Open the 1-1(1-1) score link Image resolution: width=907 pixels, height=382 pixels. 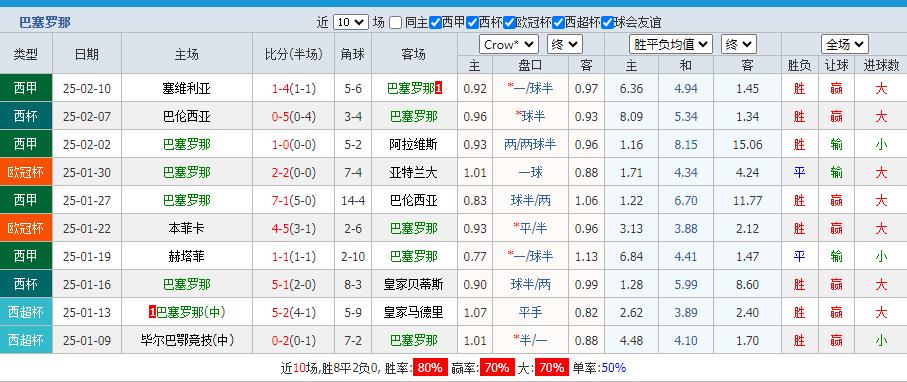[x=294, y=256]
